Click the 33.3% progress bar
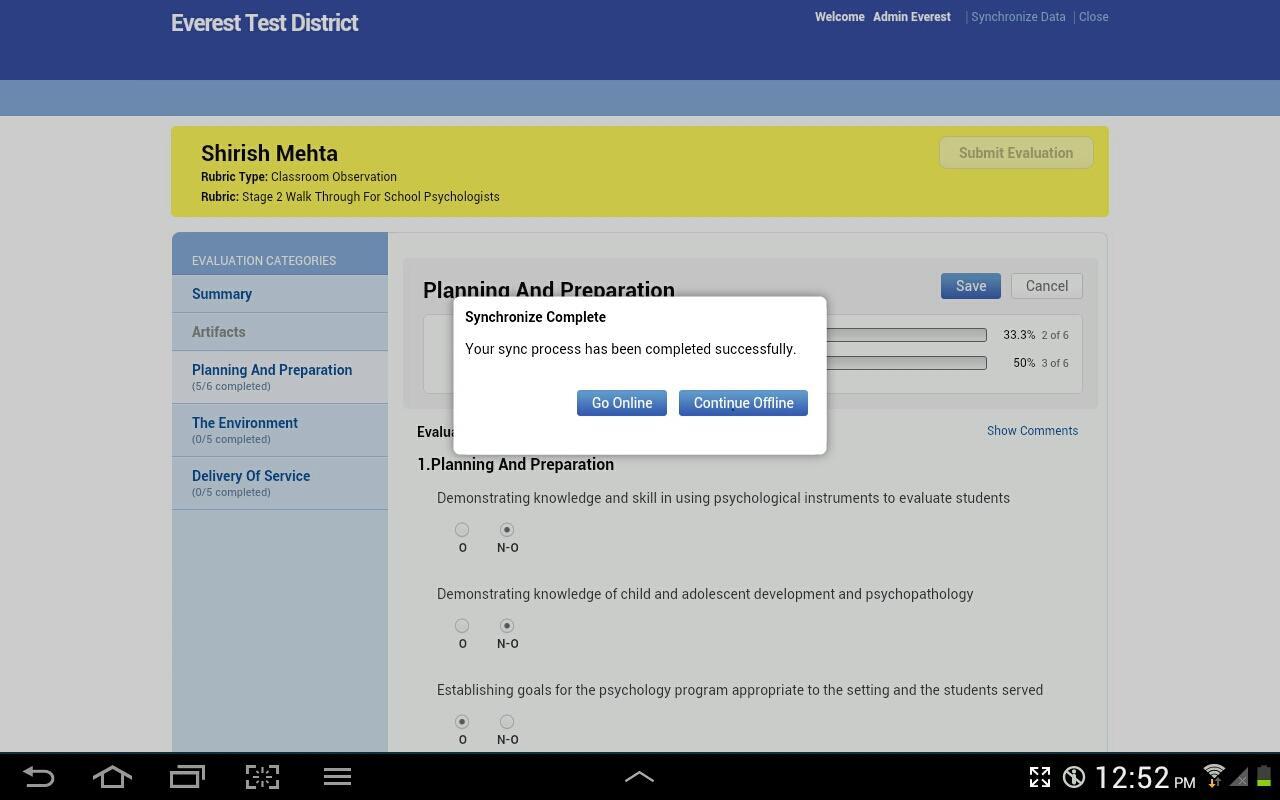The height and width of the screenshot is (800, 1280). 905,335
